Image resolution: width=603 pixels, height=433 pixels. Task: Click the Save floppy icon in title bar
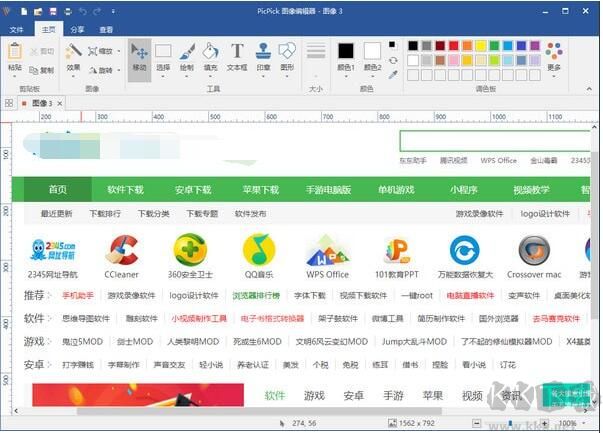pos(53,12)
